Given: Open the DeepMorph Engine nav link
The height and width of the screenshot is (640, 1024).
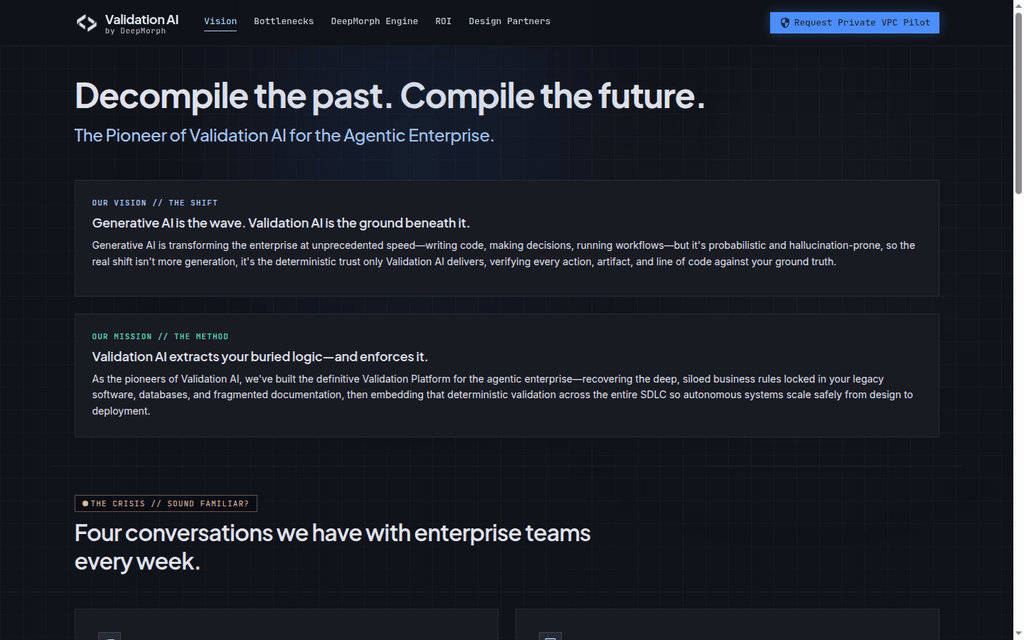Looking at the screenshot, I should coord(374,22).
